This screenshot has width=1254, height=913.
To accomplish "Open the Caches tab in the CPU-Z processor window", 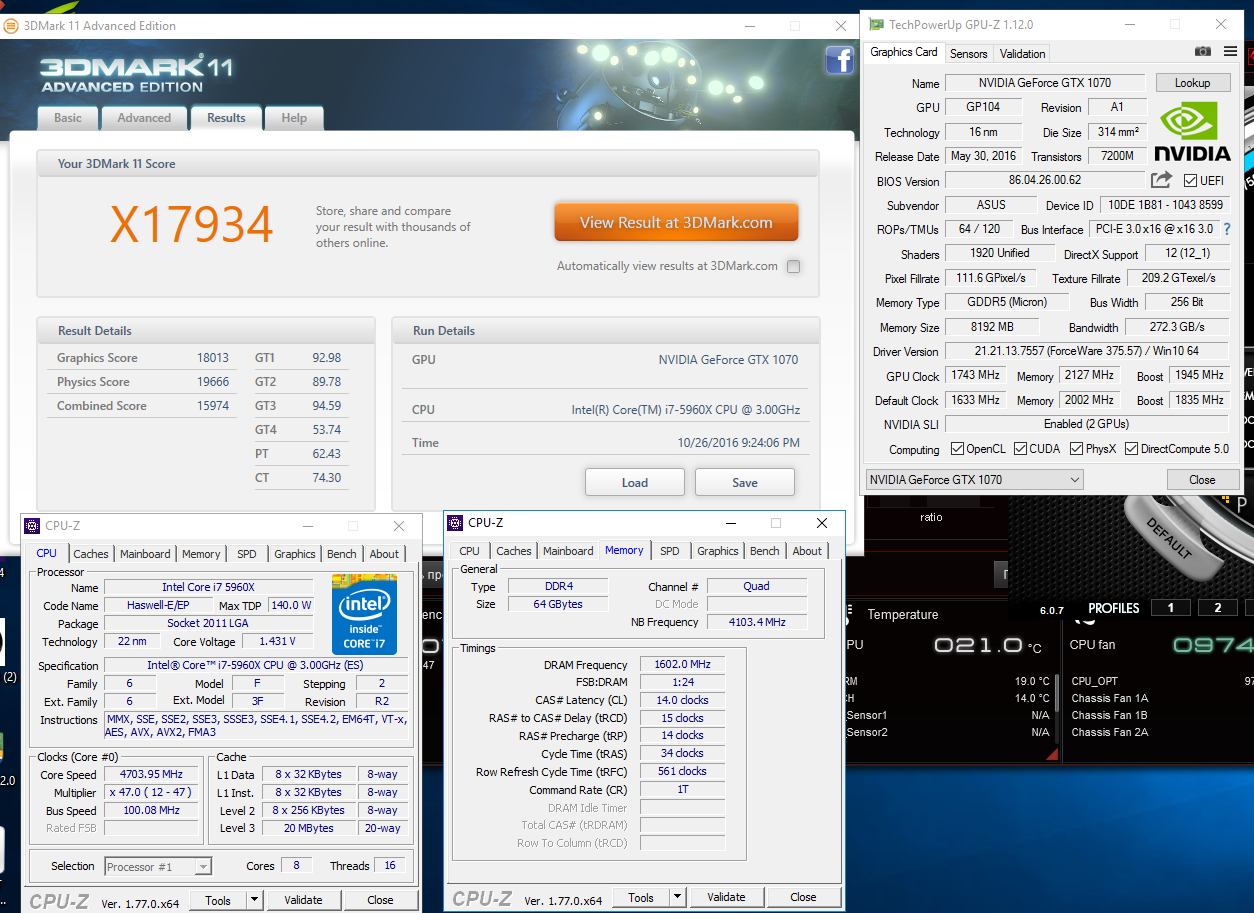I will 91,554.
